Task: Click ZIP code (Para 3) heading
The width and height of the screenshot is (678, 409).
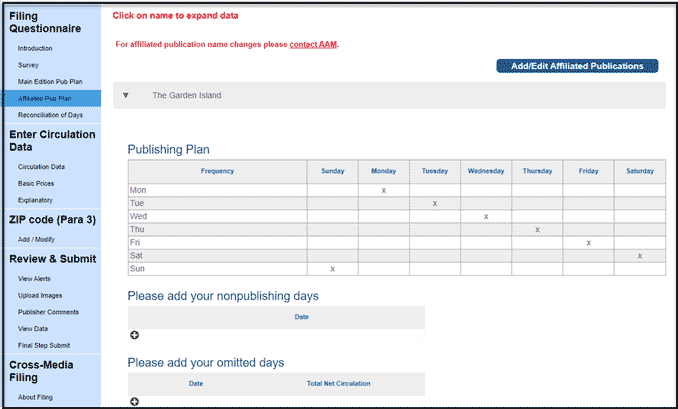Action: (52, 220)
